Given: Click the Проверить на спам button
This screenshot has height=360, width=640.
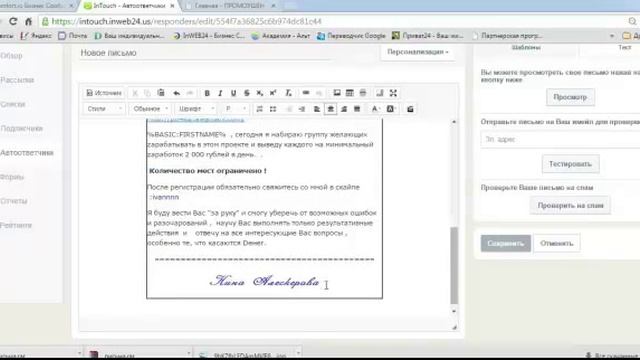Looking at the screenshot, I should pos(570,205).
